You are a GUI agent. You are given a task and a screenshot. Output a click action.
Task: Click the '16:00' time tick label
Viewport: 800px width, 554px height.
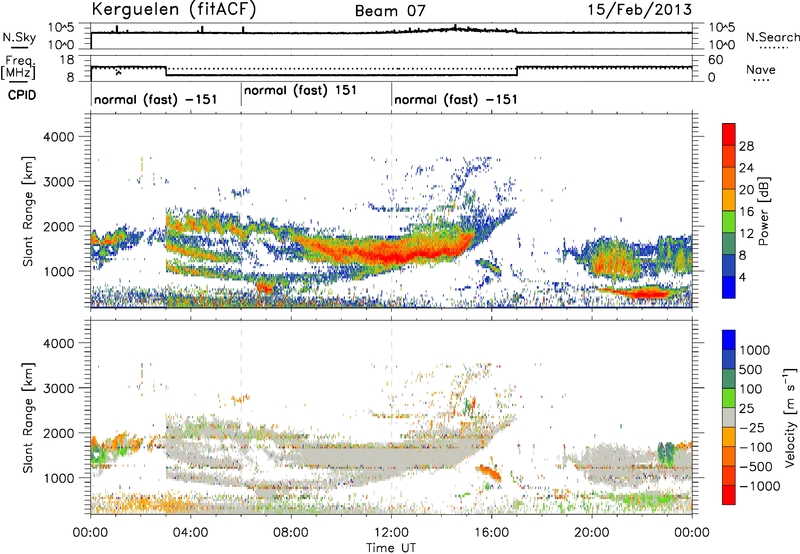click(x=491, y=533)
